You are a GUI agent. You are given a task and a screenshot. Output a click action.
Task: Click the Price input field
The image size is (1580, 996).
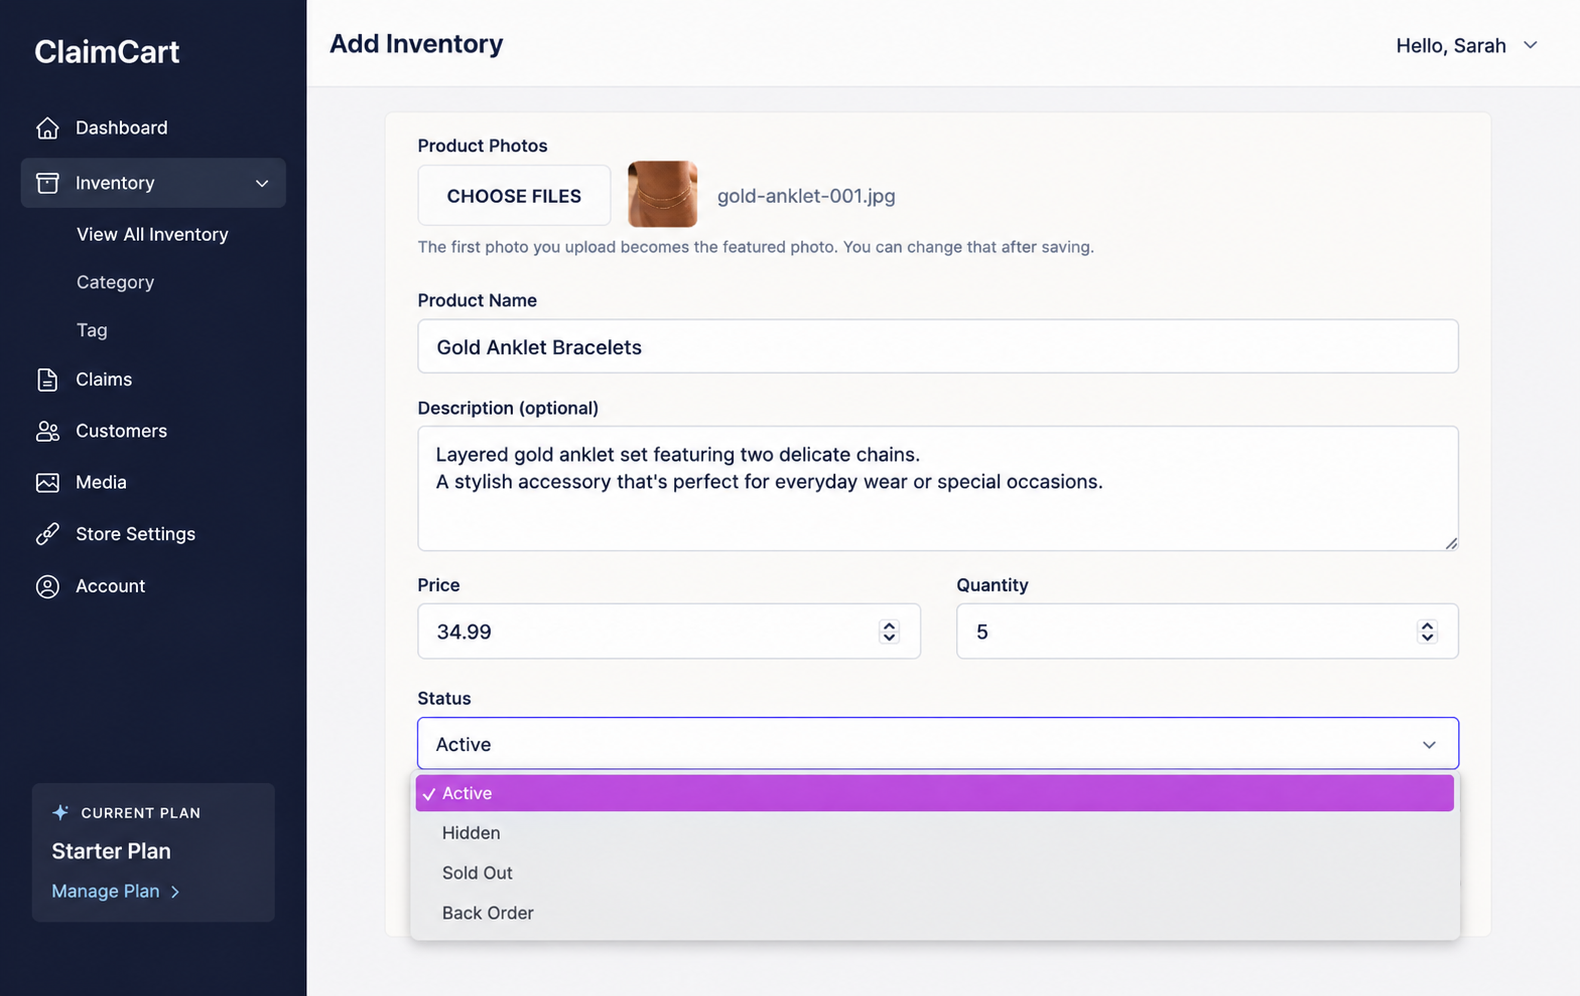pyautogui.click(x=668, y=631)
